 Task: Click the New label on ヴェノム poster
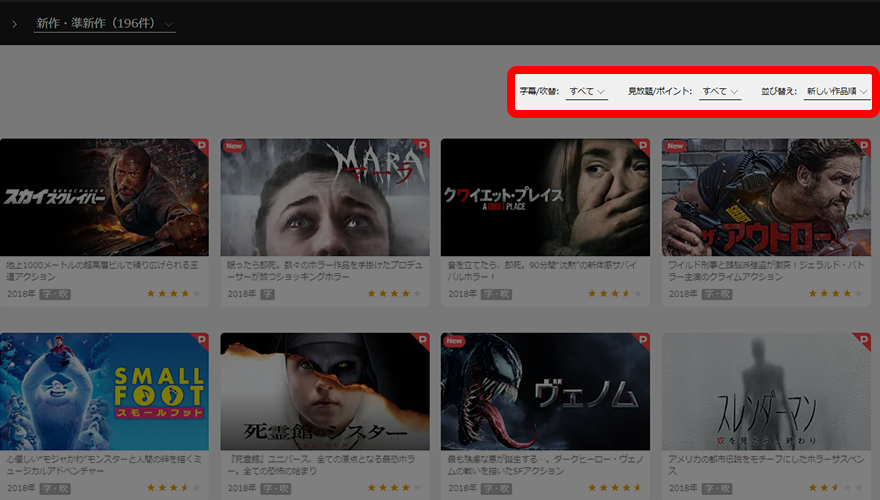pos(455,341)
